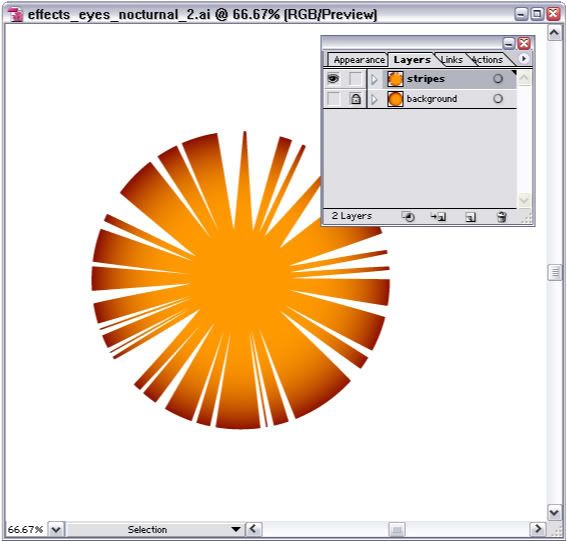Switch to the Appearance tab

[358, 60]
